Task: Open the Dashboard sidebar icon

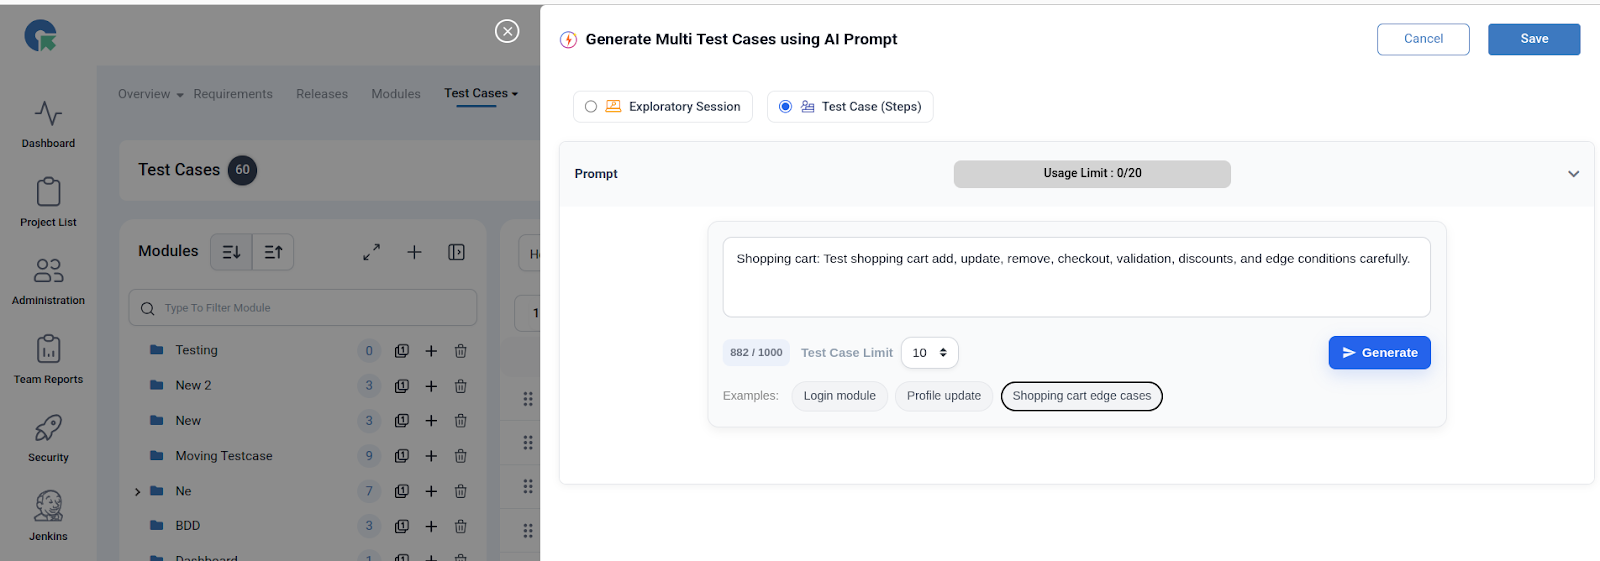Action: [48, 114]
